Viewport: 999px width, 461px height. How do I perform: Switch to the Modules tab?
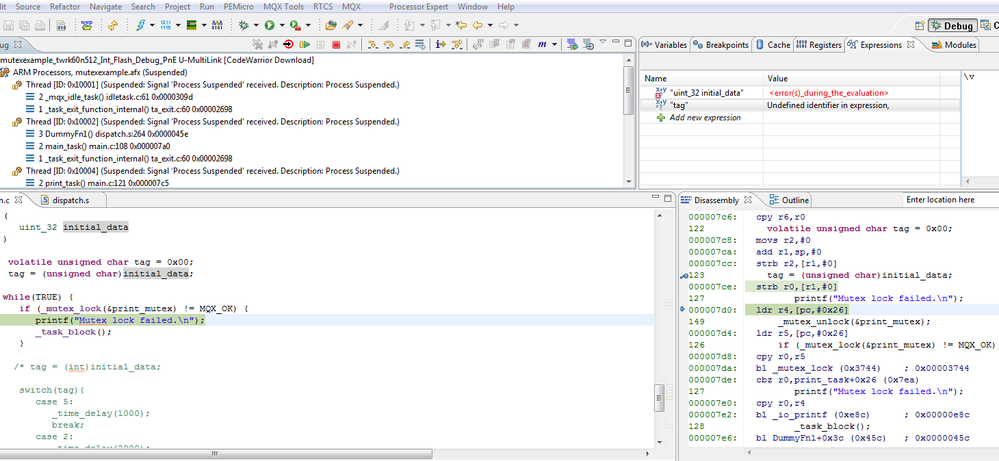point(954,45)
